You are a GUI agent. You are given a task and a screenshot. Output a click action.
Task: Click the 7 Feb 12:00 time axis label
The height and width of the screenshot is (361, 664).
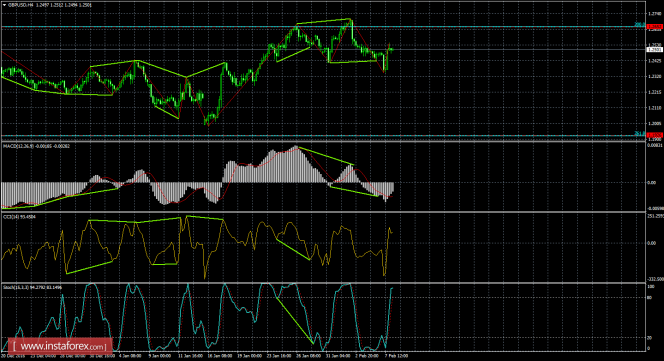(x=396, y=356)
